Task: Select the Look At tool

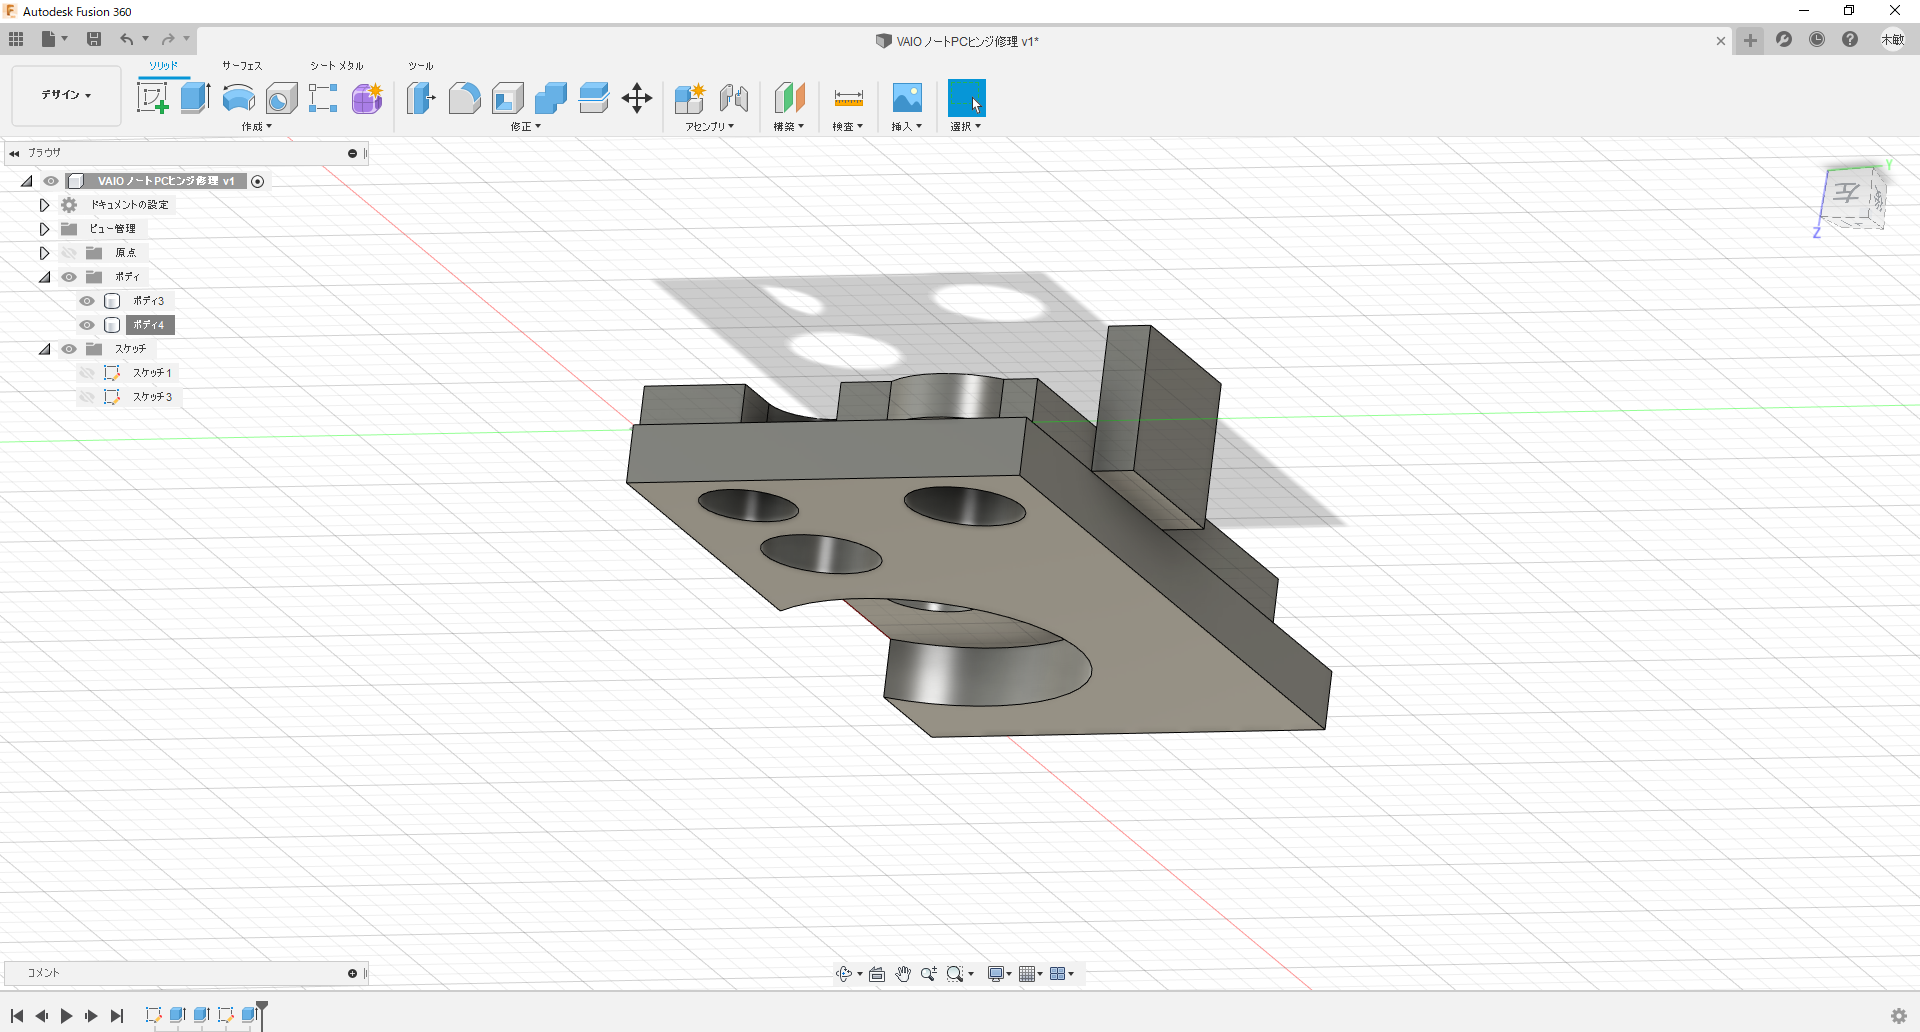Action: click(x=877, y=974)
